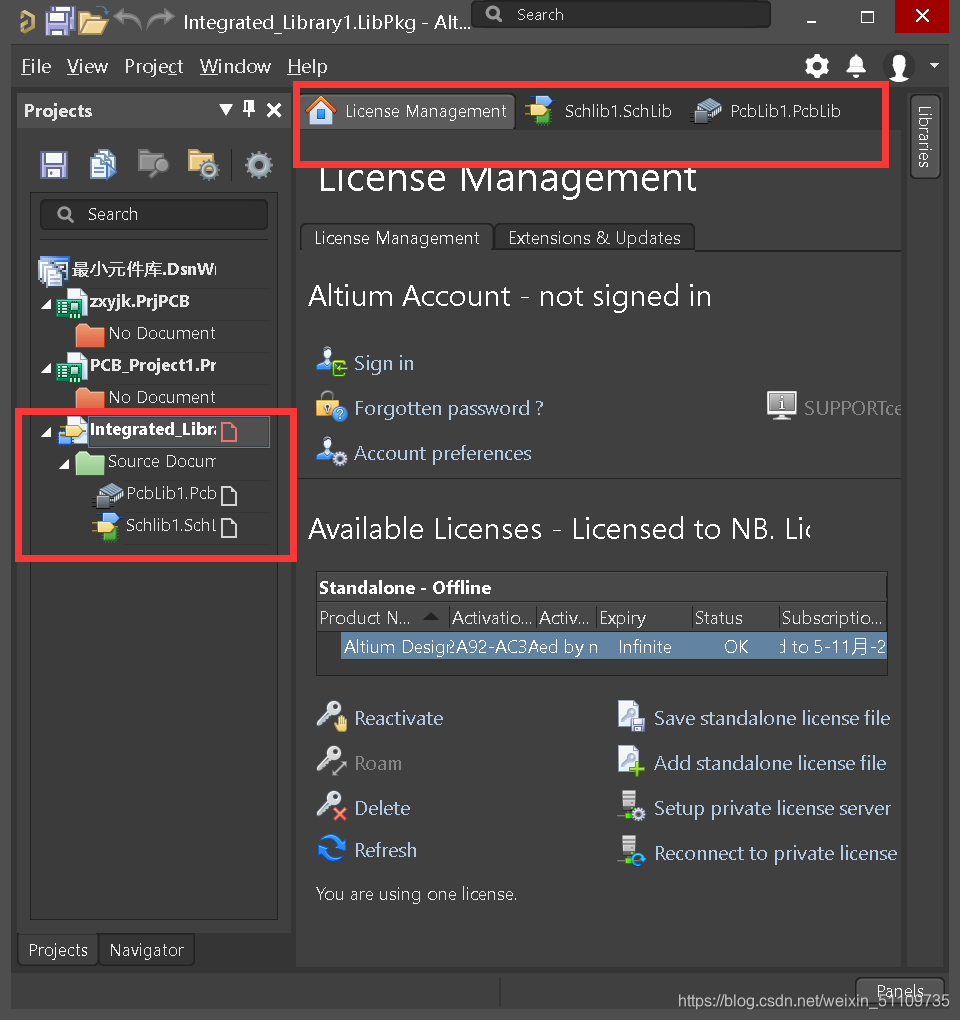Click the Projects panel search field
The image size is (960, 1020).
tap(154, 214)
